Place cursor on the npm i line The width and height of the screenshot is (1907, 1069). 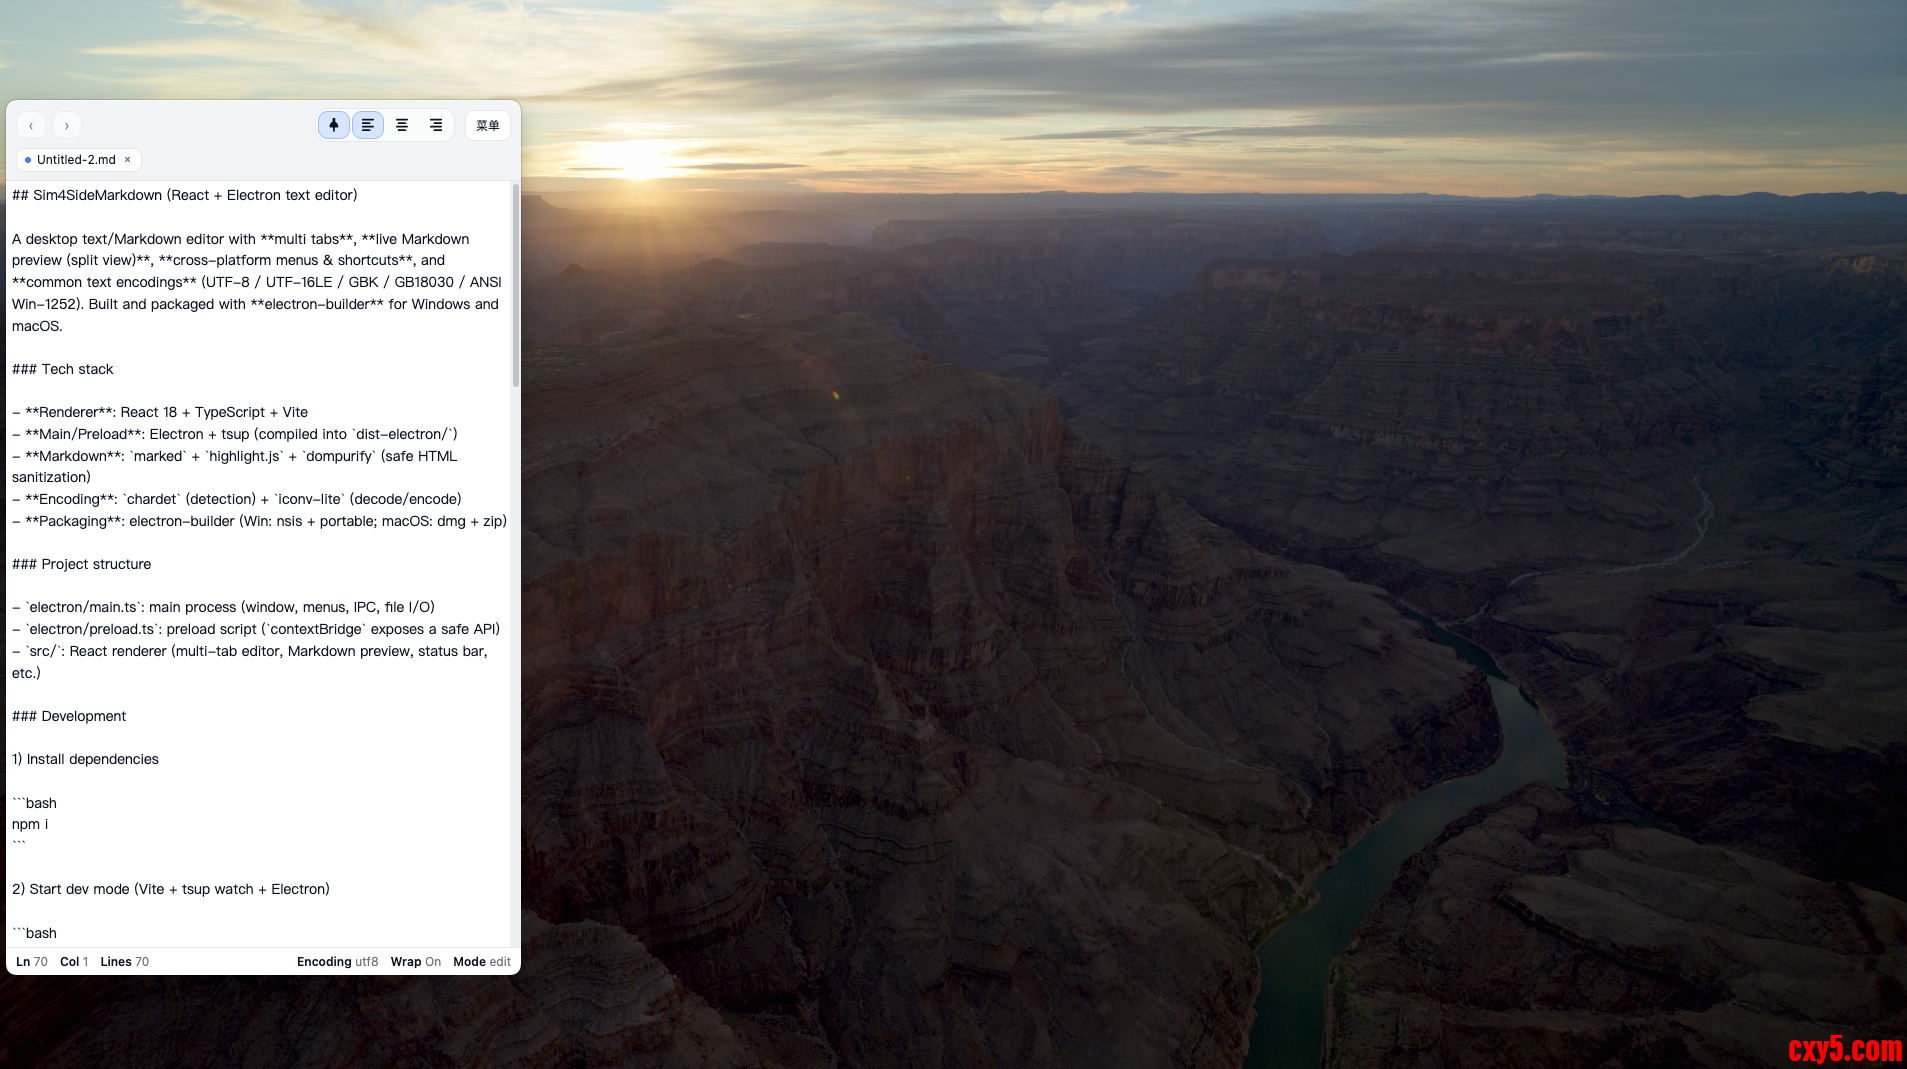30,824
